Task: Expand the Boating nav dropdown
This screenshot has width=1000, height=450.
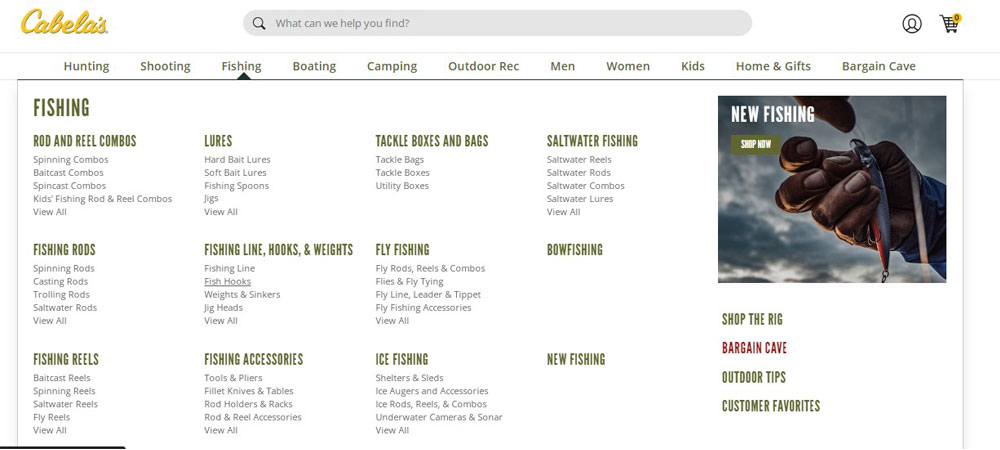Action: coord(314,66)
